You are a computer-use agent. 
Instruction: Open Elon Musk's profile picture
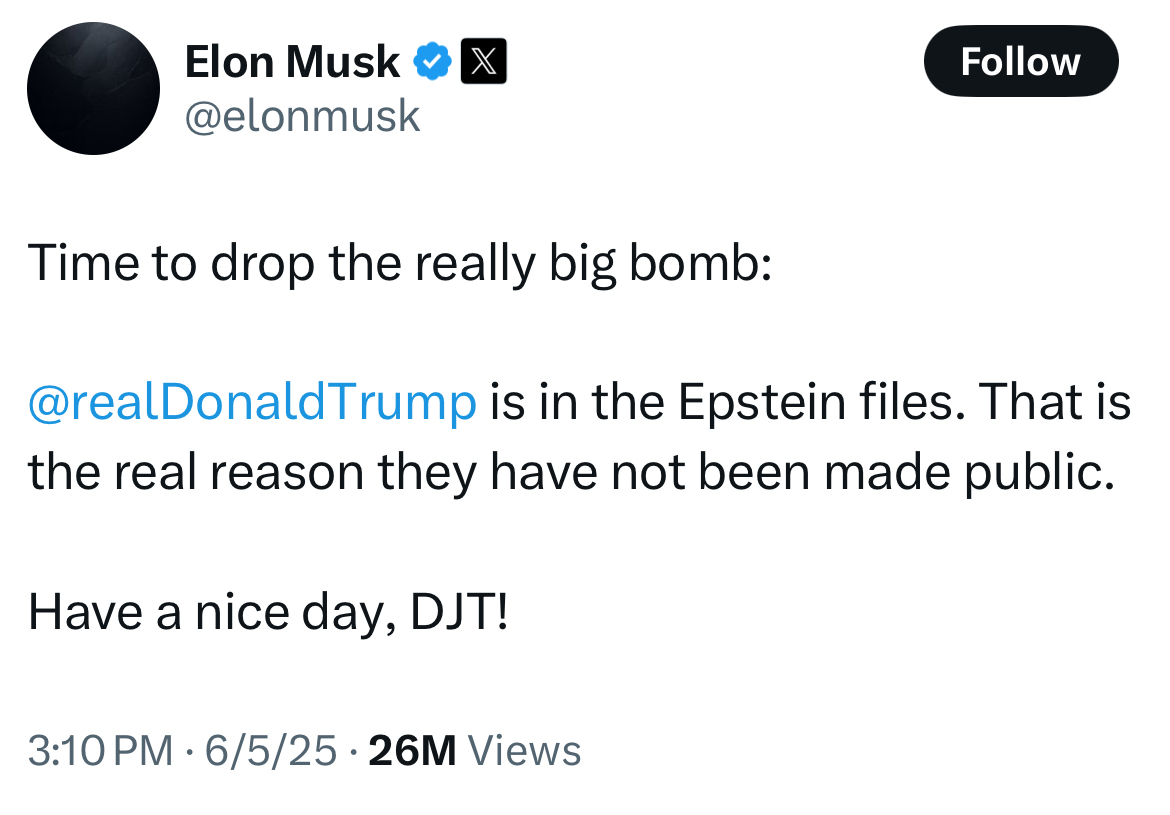[x=93, y=88]
